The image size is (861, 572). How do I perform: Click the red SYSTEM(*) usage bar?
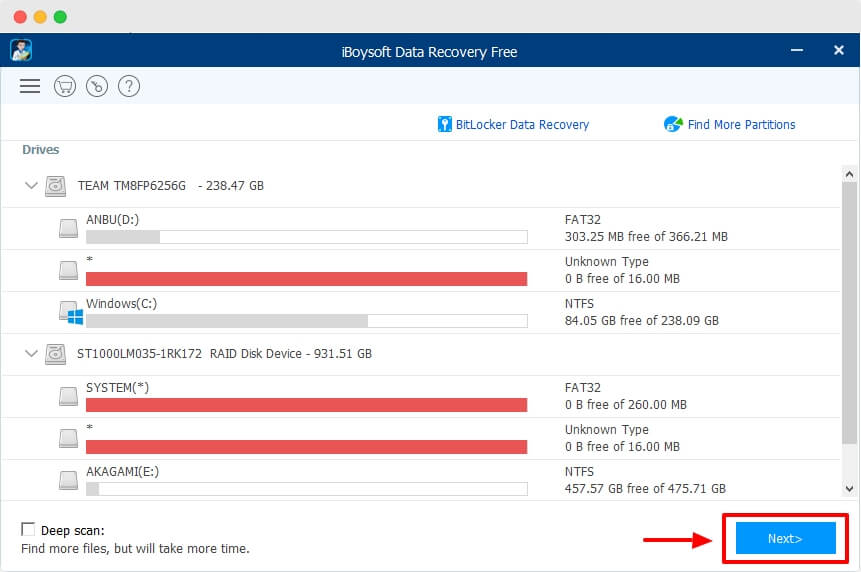306,405
